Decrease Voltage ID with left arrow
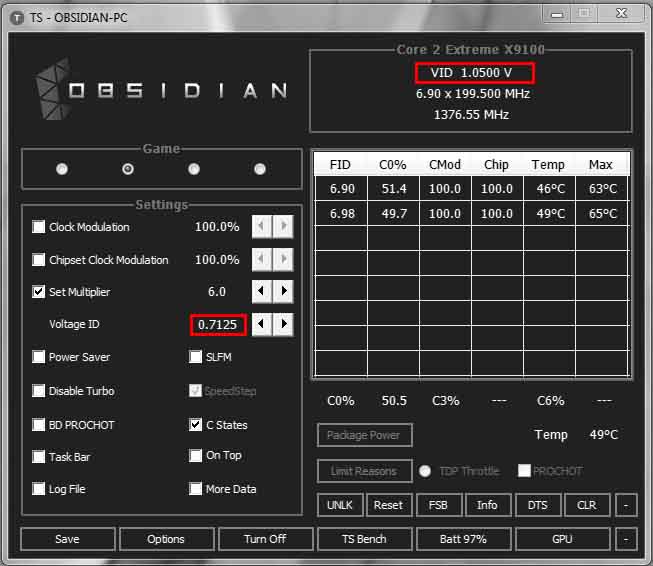 coord(261,324)
